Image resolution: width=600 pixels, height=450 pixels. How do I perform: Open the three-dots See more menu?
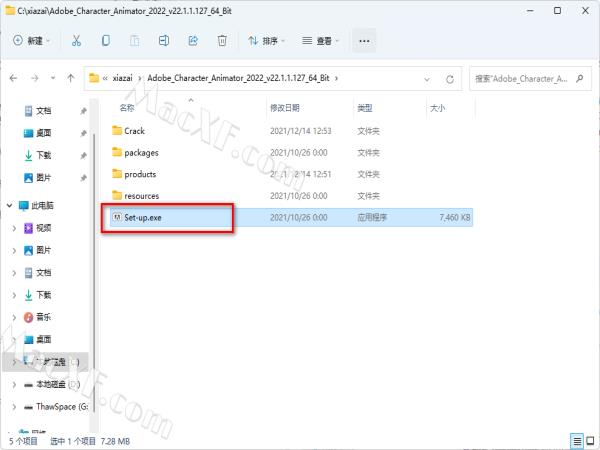(x=364, y=41)
